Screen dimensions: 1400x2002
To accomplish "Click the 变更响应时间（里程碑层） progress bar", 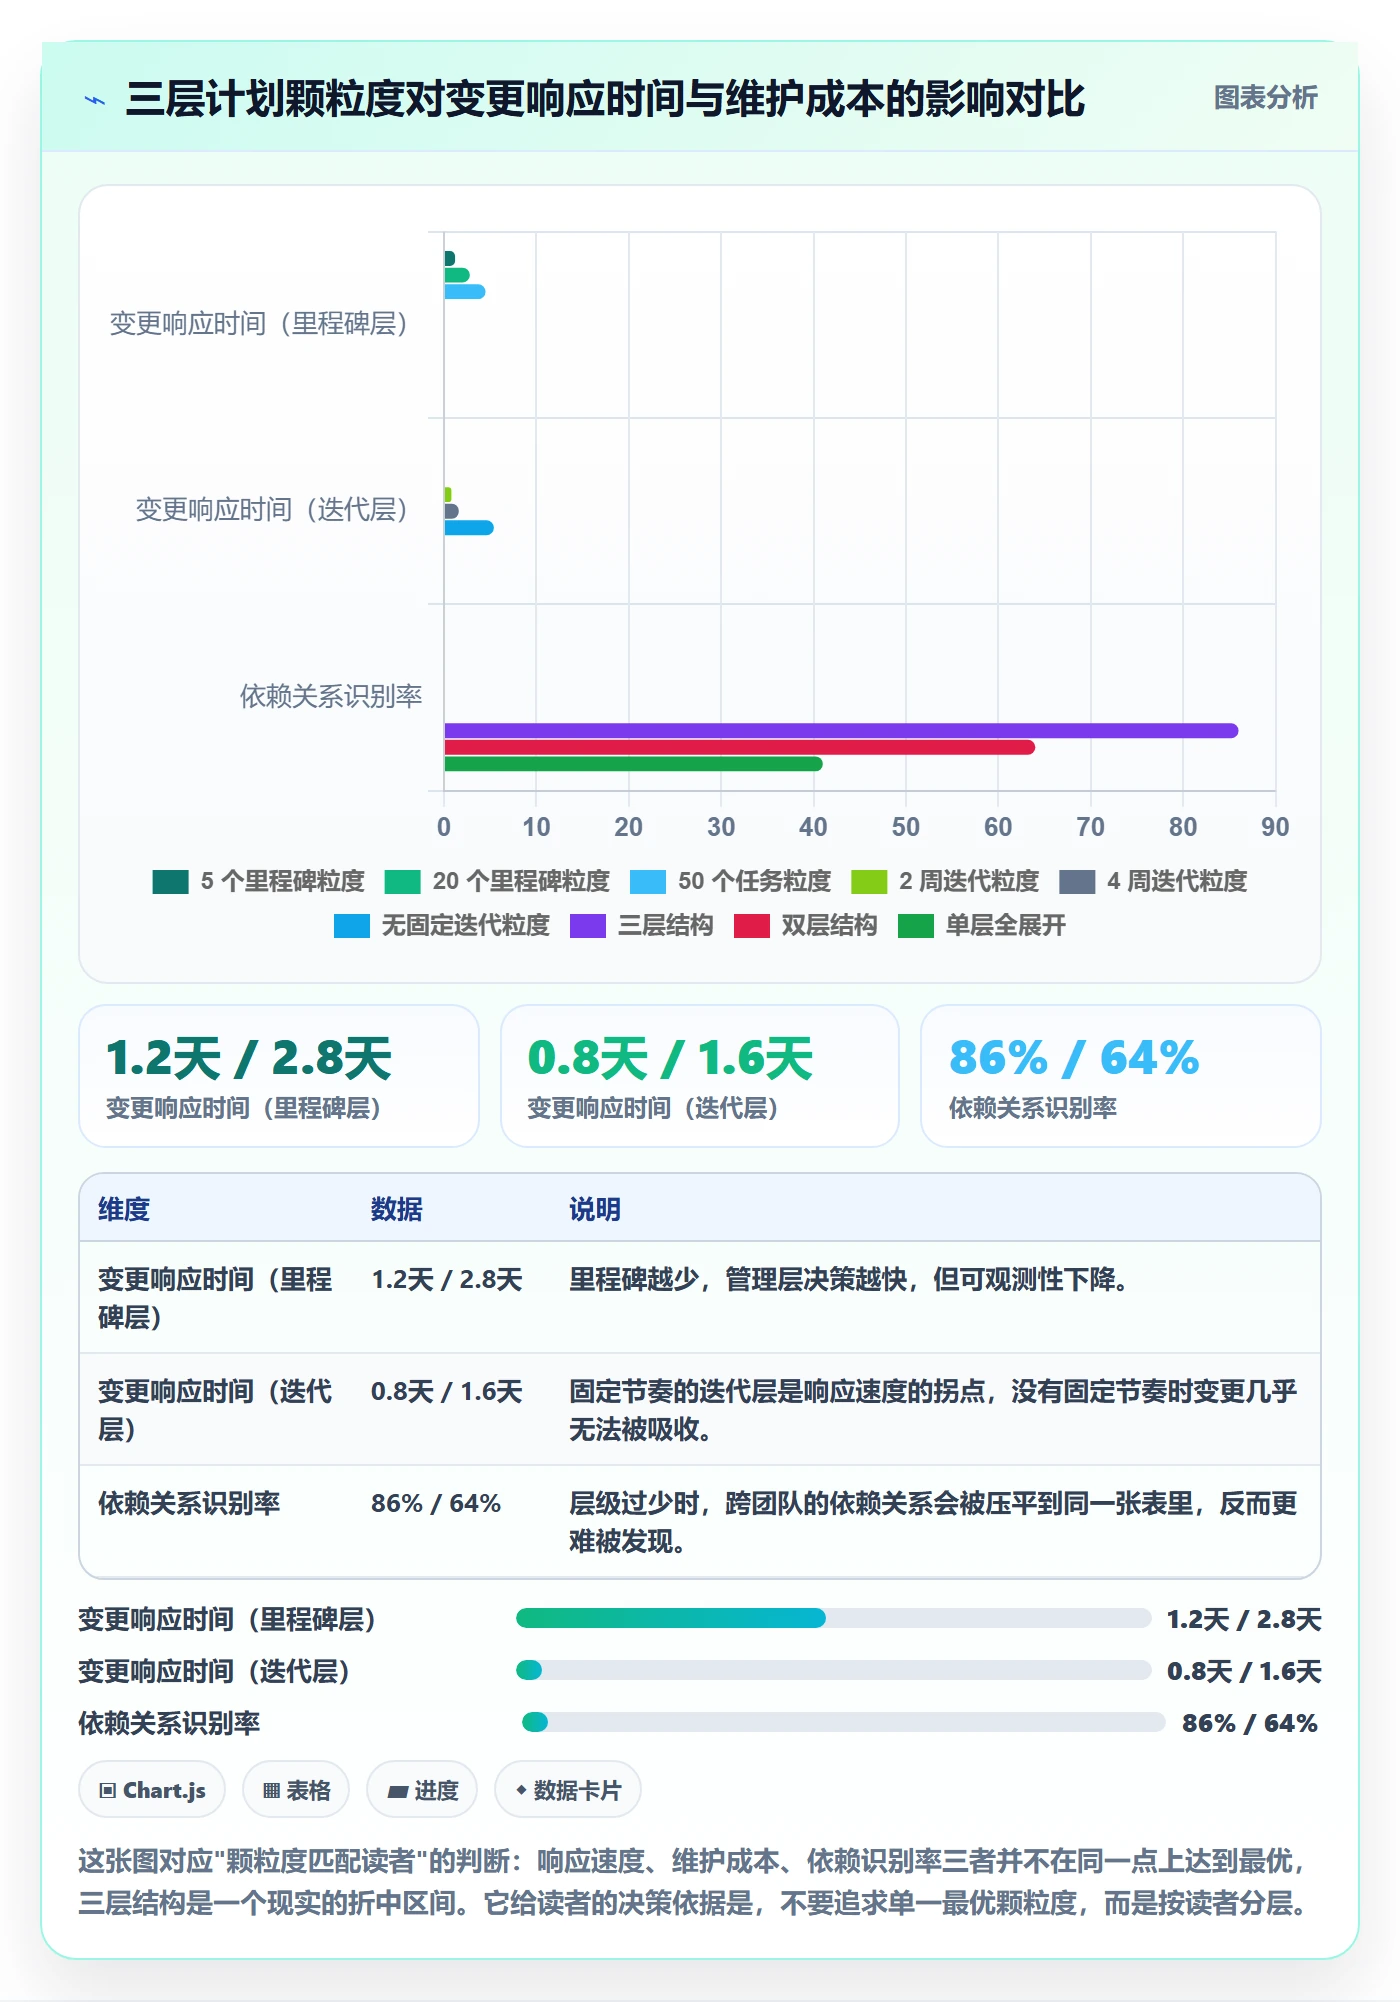I will [x=833, y=1618].
